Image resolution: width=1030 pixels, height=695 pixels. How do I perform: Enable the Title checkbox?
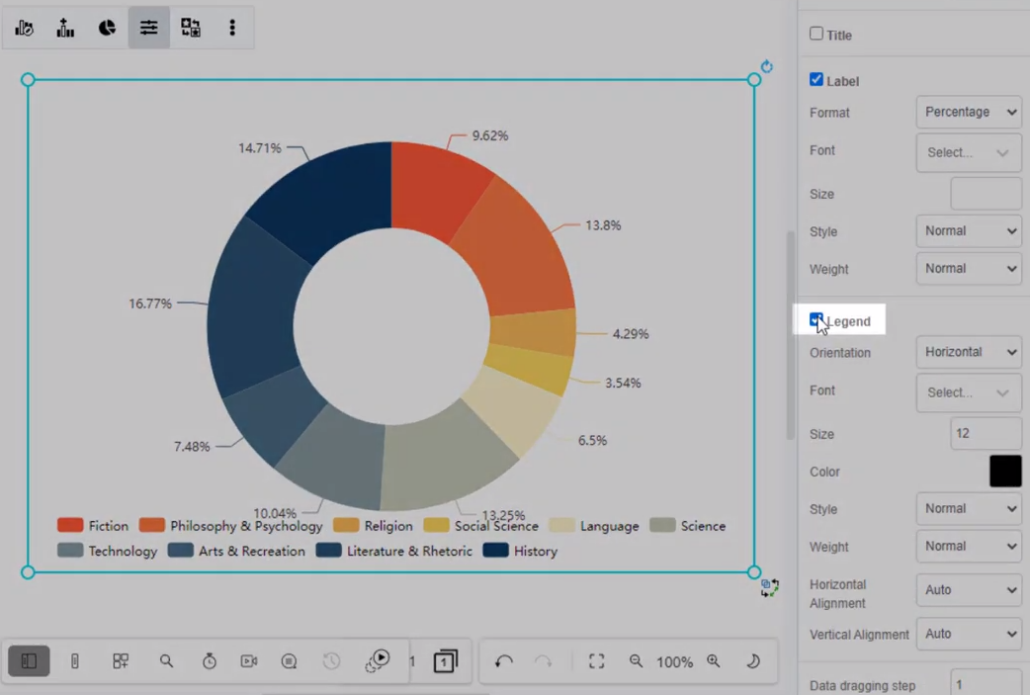(816, 33)
